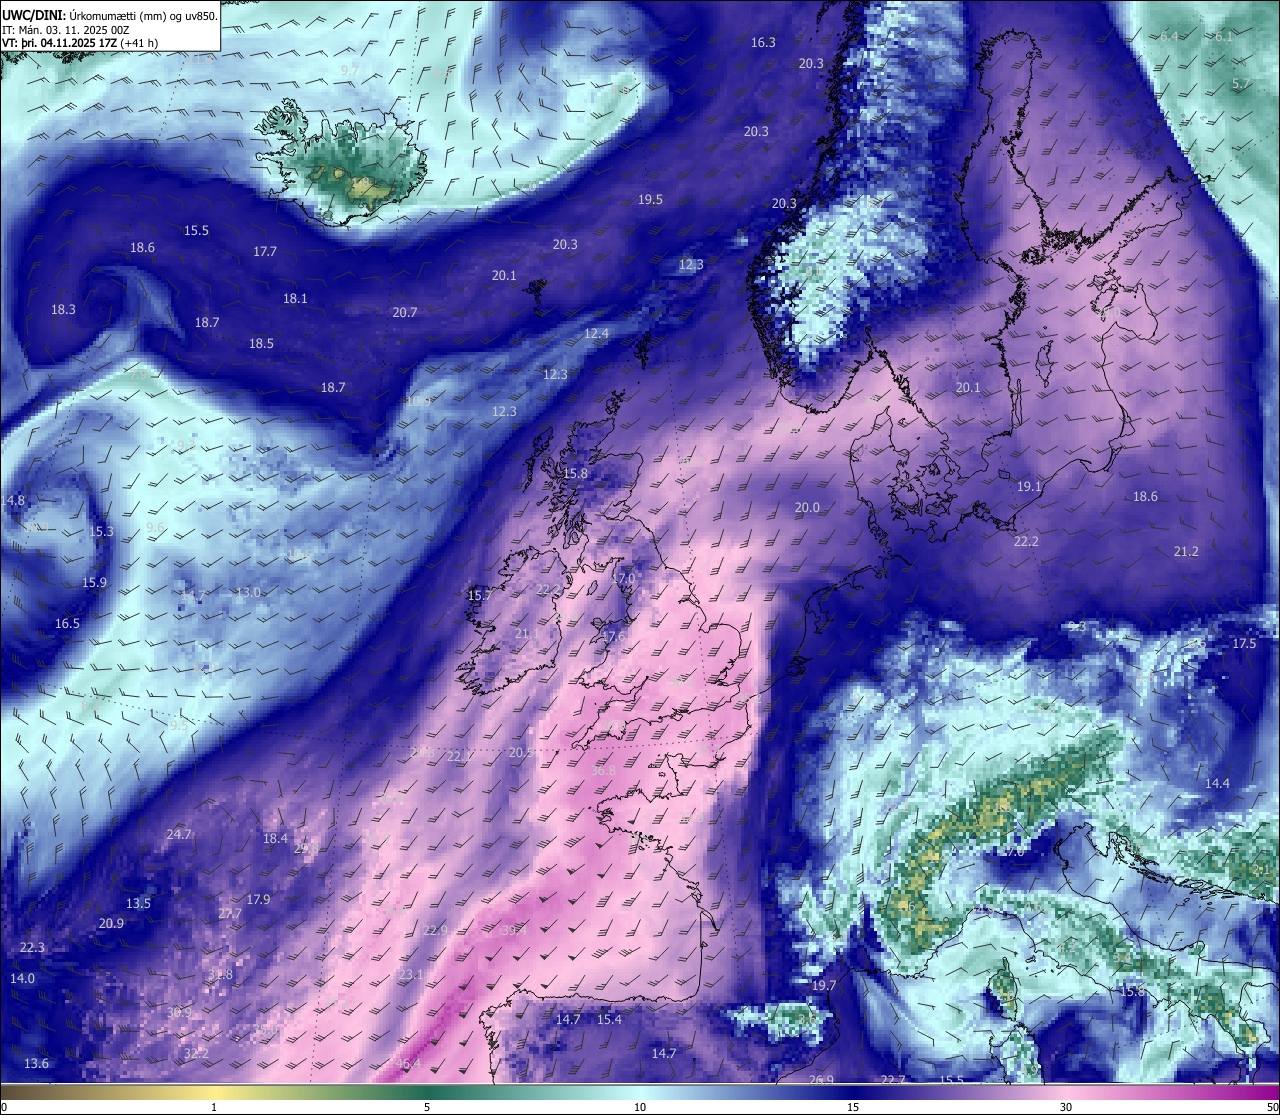Viewport: 1280px width, 1115px height.
Task: Click the 18.5 value label
Action: 261,344
